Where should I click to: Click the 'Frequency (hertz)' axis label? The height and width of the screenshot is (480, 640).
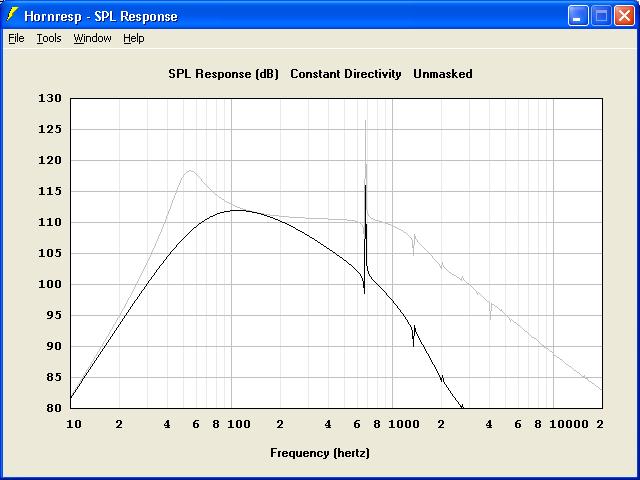pos(320,453)
